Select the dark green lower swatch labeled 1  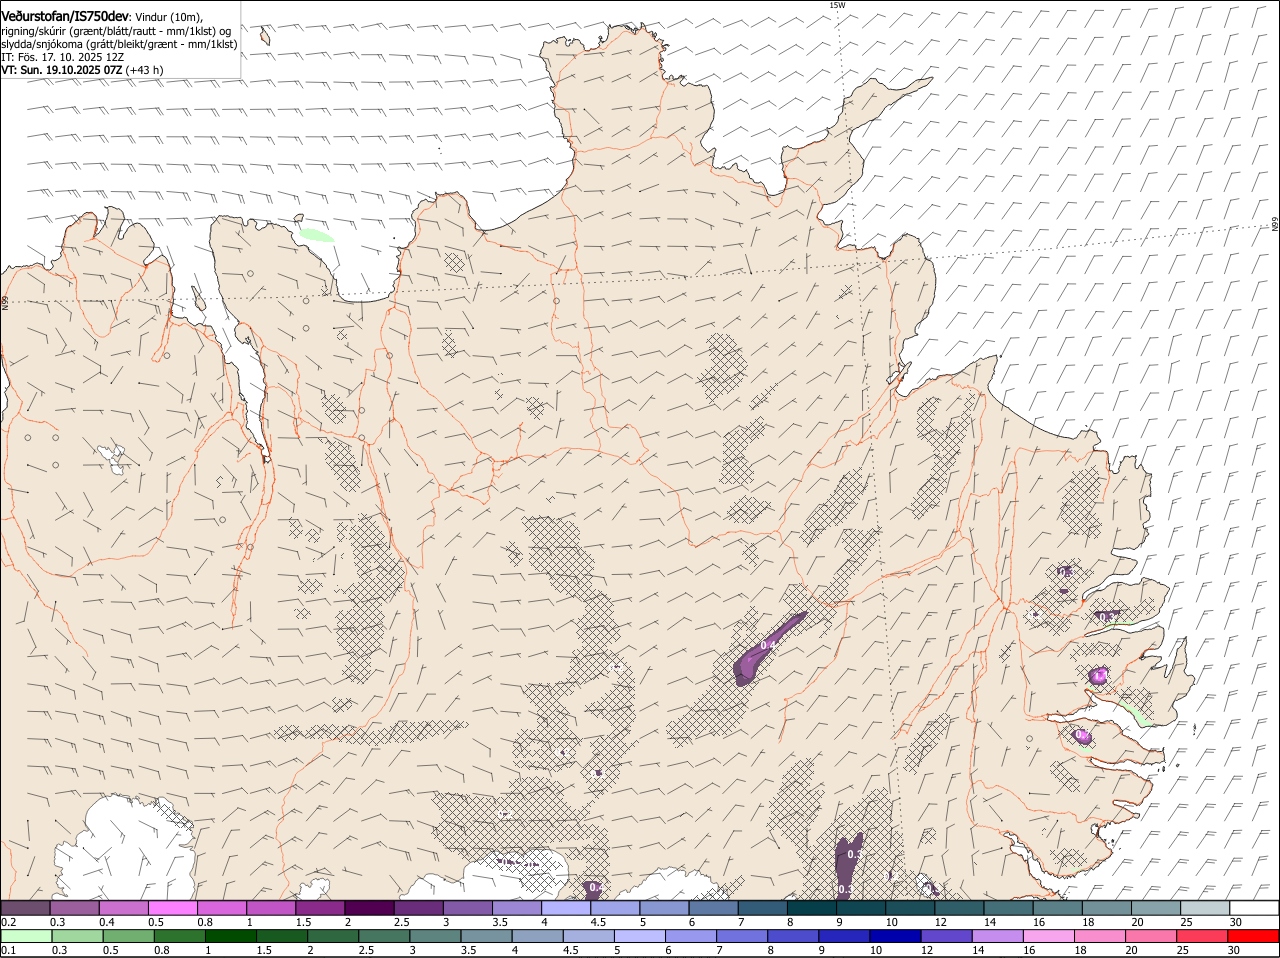230,936
